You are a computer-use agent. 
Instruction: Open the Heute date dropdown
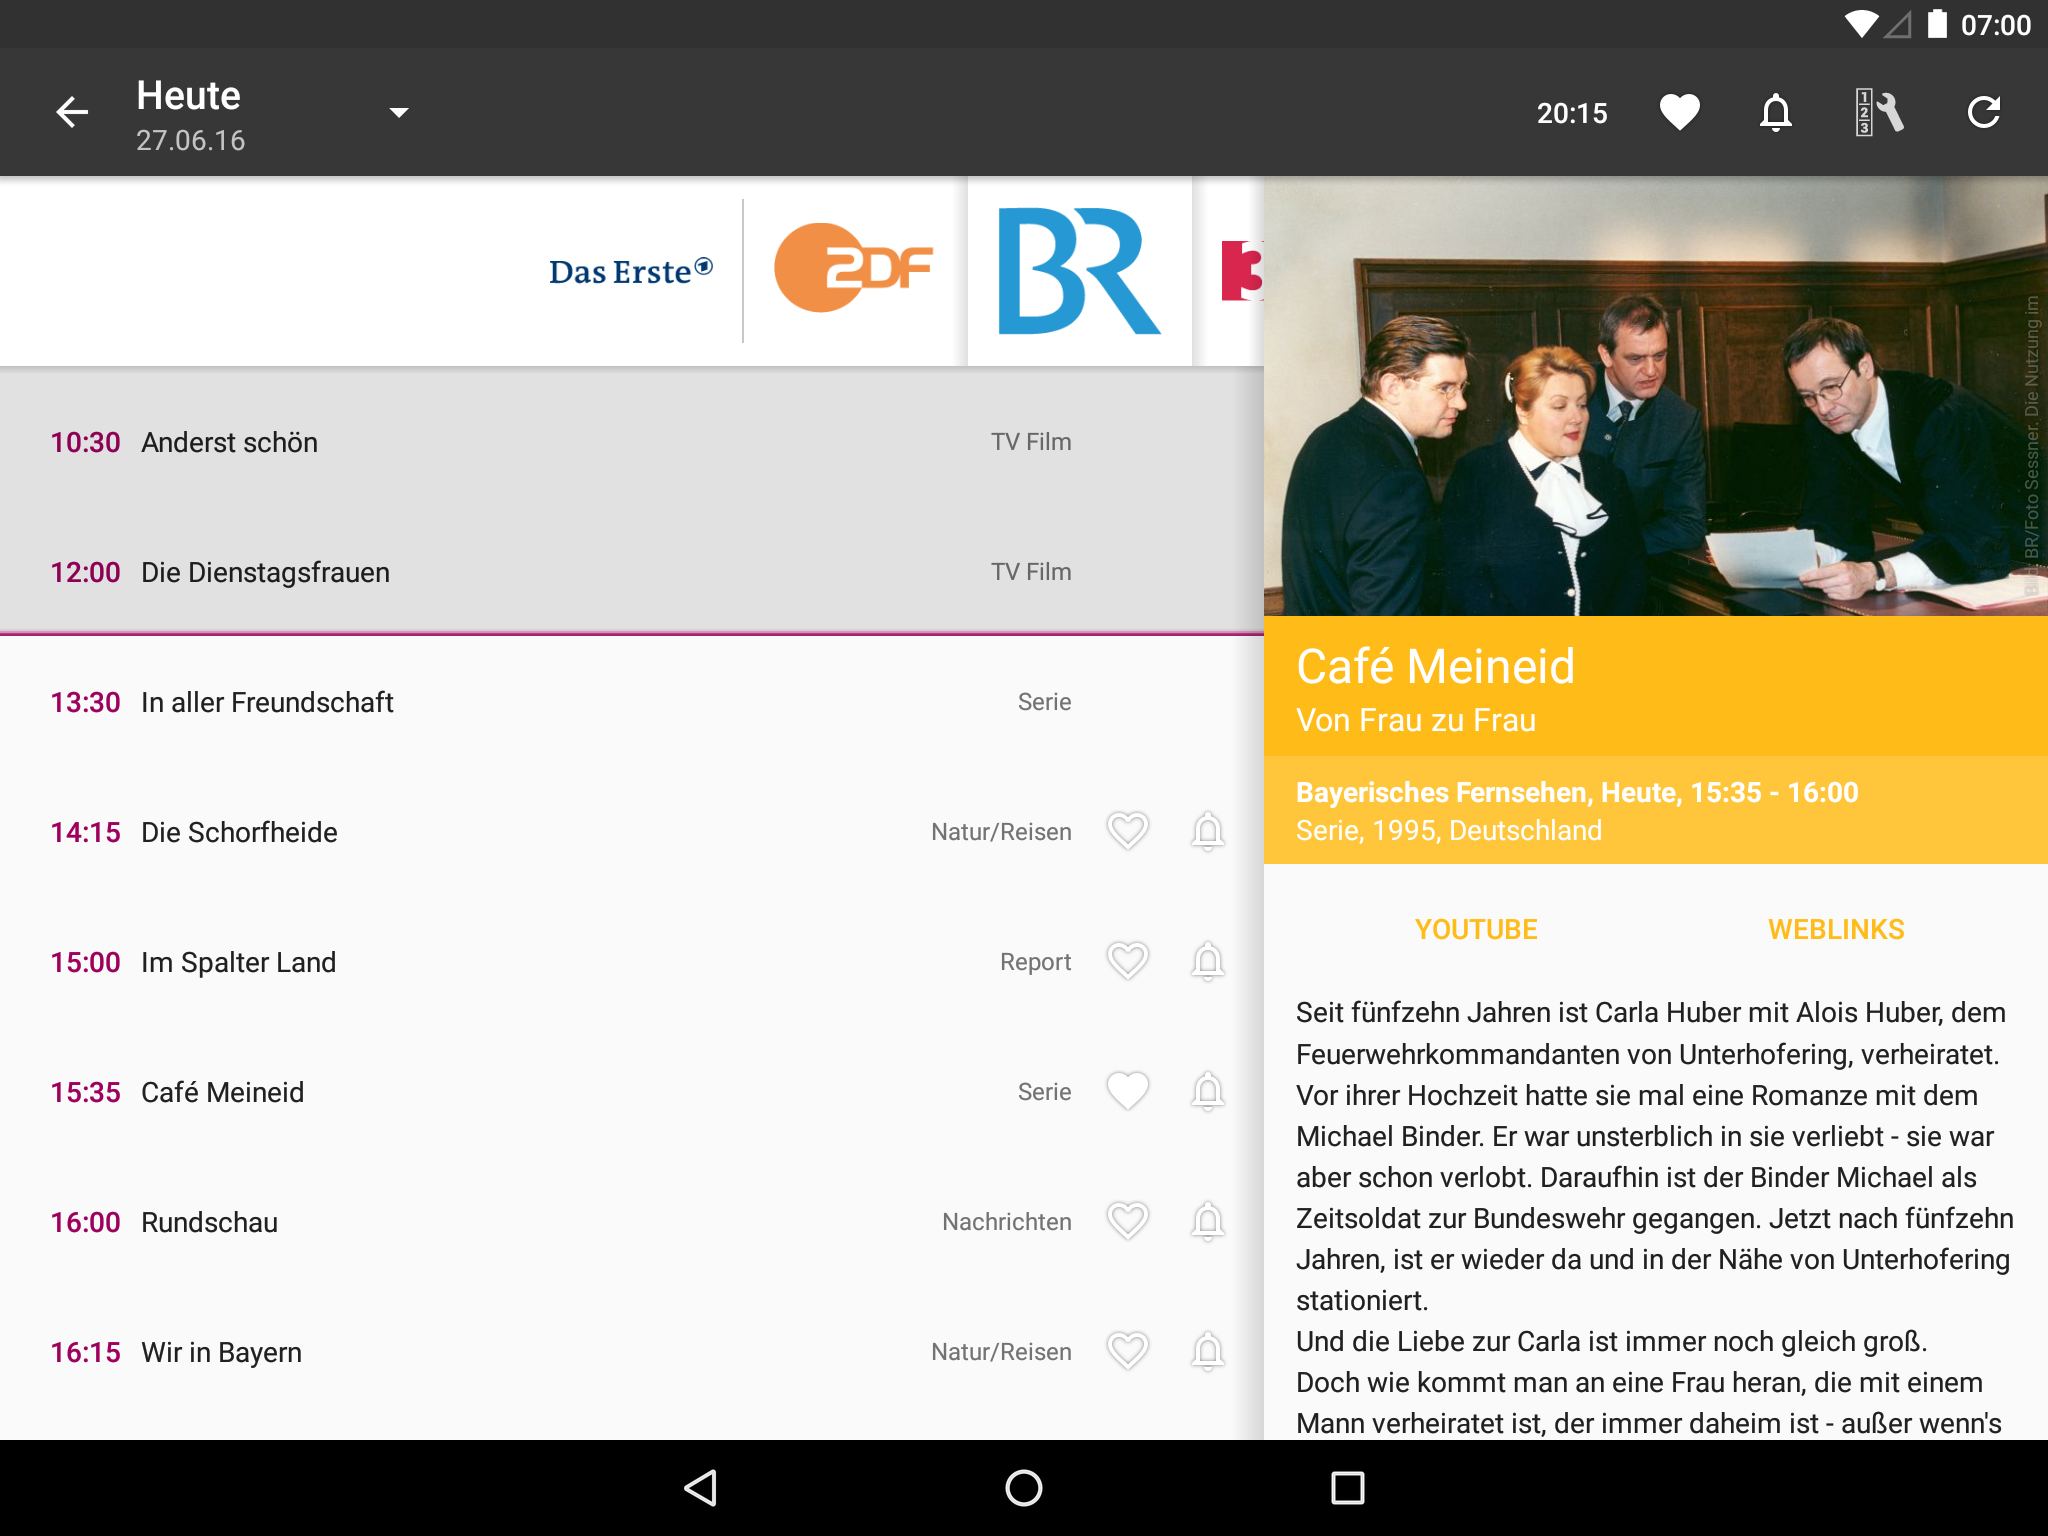pyautogui.click(x=398, y=112)
